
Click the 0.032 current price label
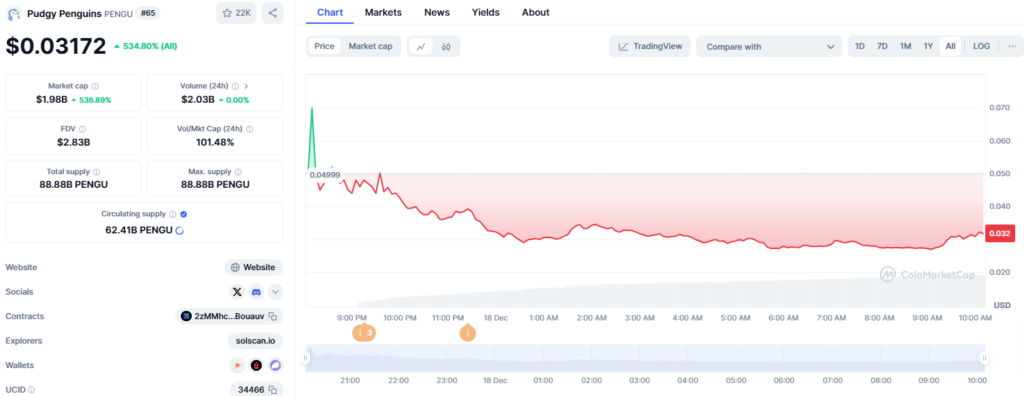point(1000,233)
